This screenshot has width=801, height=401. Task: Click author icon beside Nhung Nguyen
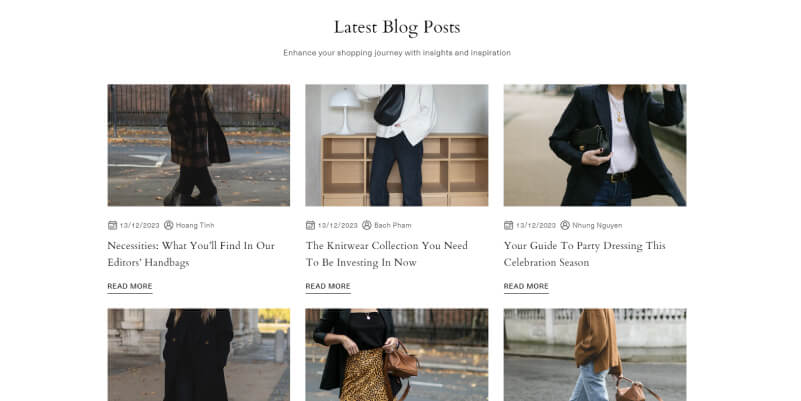point(565,225)
